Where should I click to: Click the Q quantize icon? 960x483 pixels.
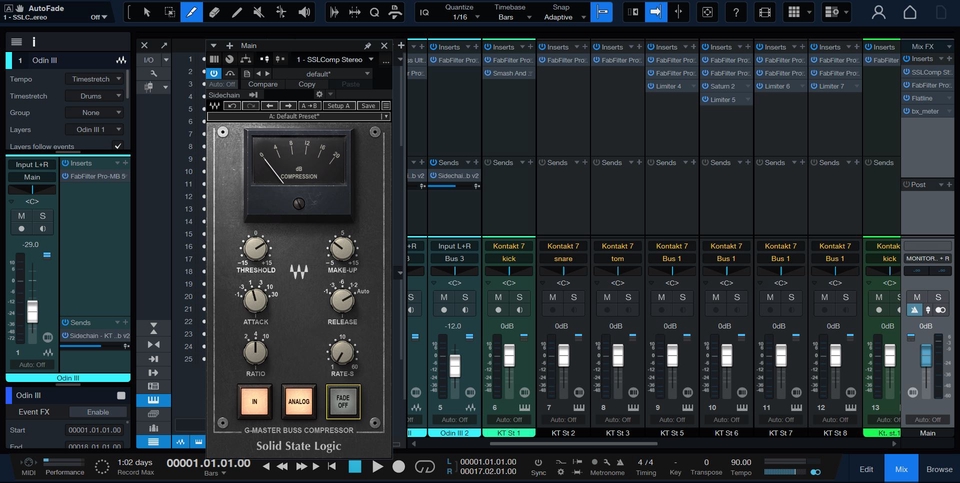(375, 12)
